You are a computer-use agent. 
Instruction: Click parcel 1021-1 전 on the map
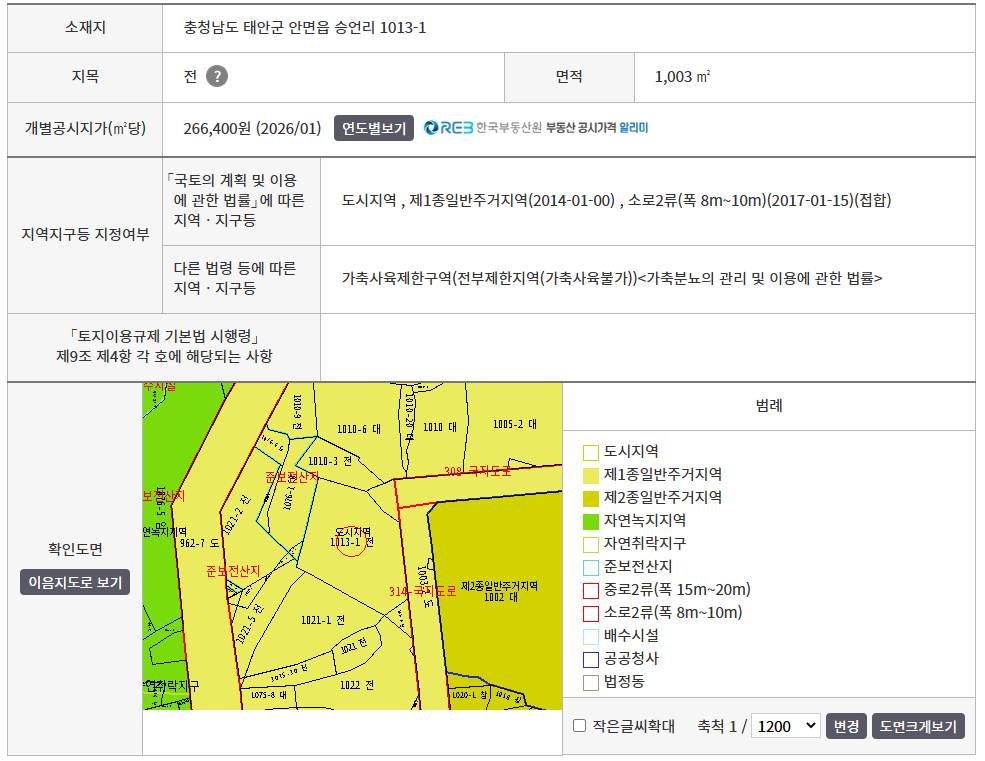[323, 620]
